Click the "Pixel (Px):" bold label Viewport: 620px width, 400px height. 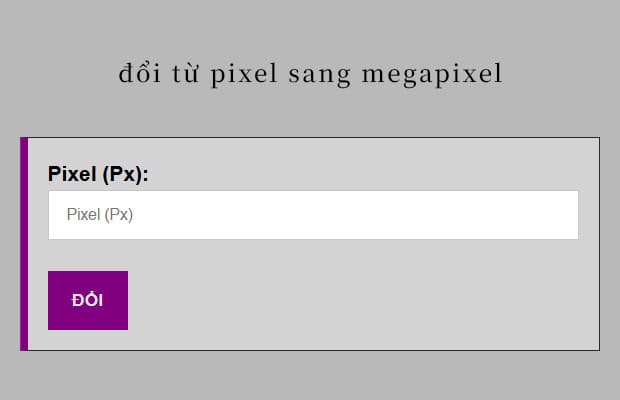[x=98, y=174]
